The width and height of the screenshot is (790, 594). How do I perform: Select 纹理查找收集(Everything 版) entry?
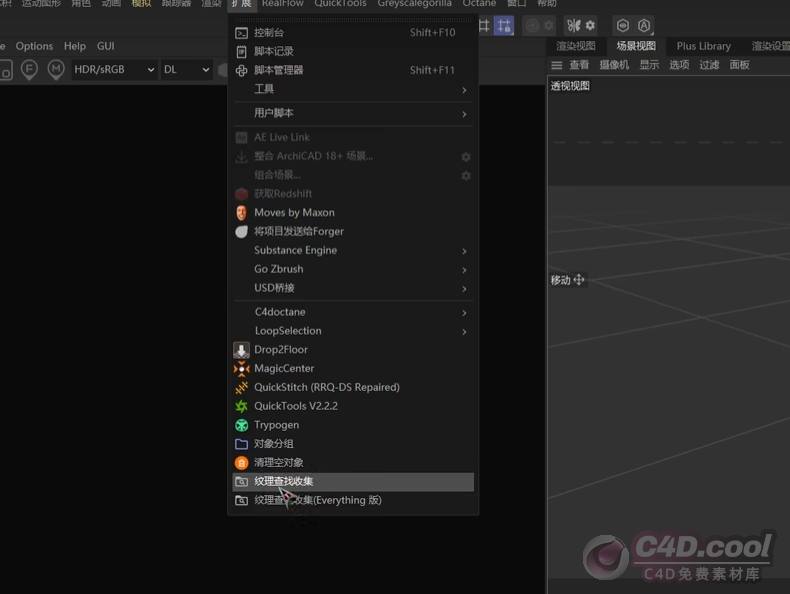pos(353,500)
